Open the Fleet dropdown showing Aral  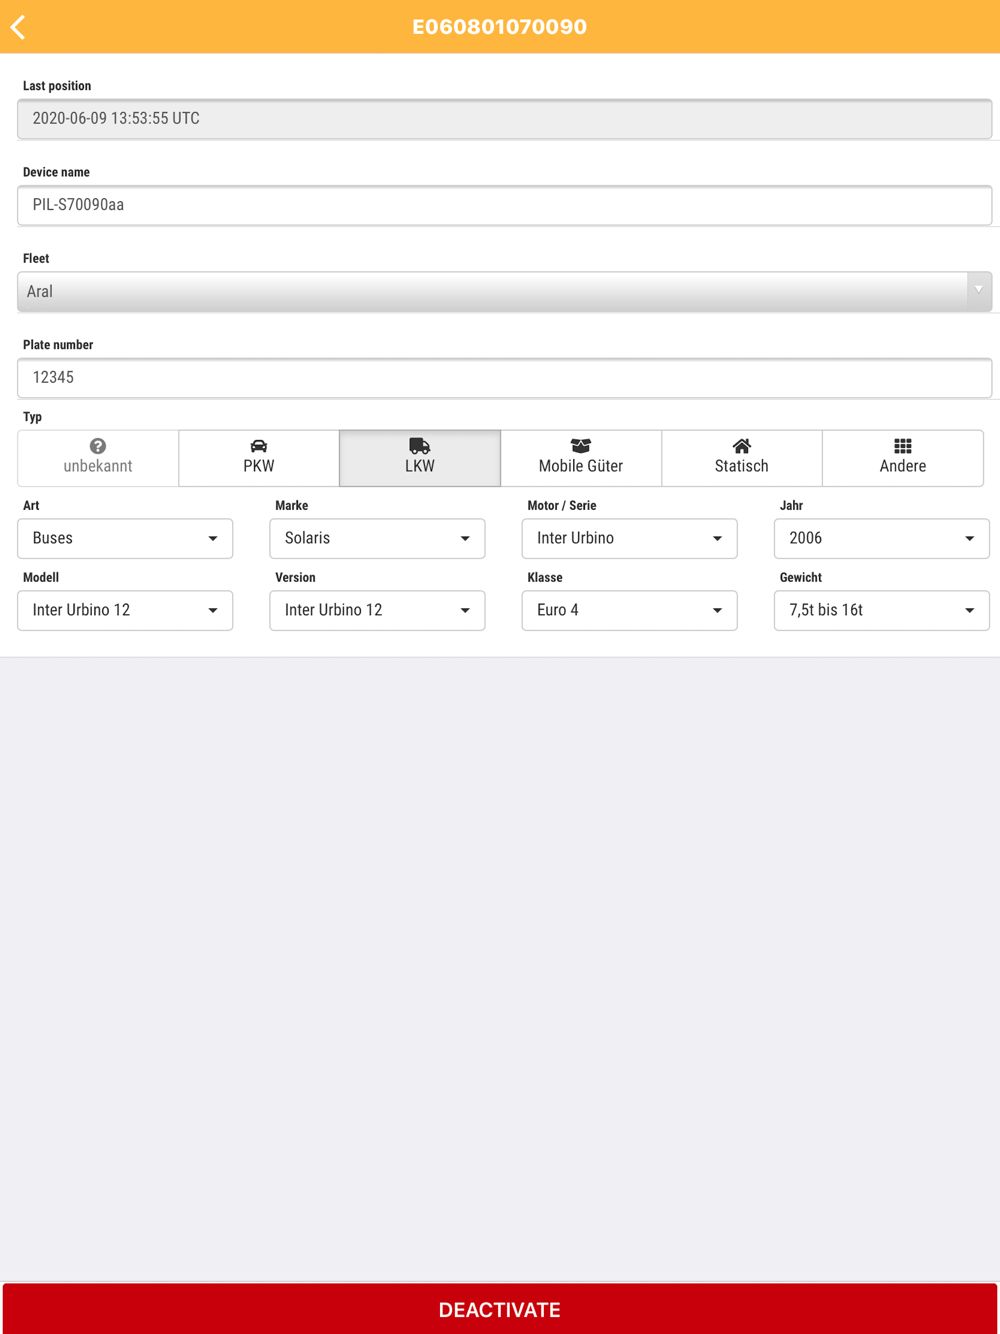[x=505, y=292]
